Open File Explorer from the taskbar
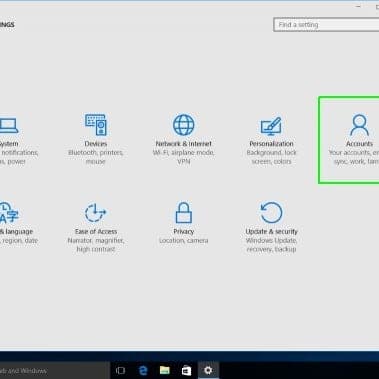Screen dimensions: 379x379 tap(165, 370)
